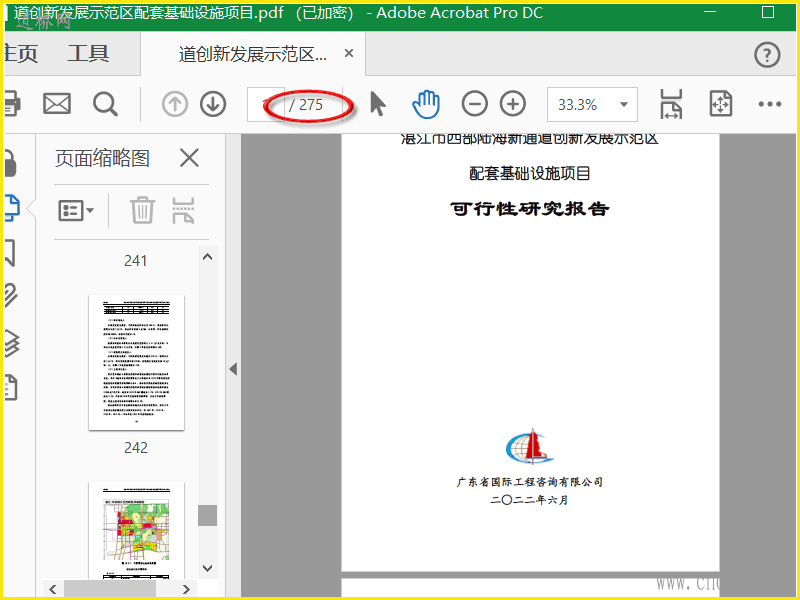The height and width of the screenshot is (600, 800).
Task: Click the company logo on cover page
Action: (x=530, y=446)
